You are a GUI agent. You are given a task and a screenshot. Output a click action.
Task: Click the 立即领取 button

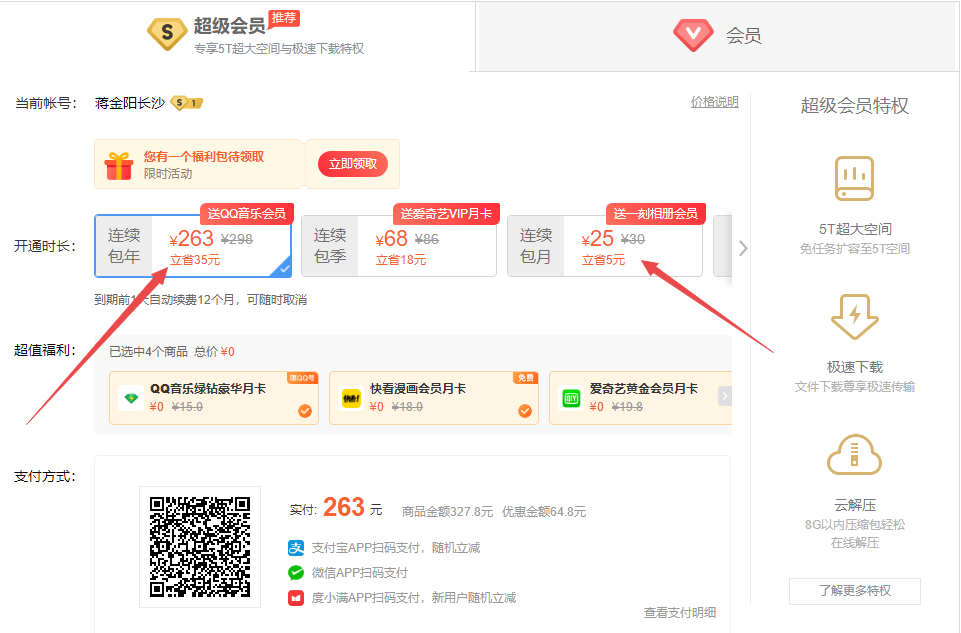(x=353, y=164)
